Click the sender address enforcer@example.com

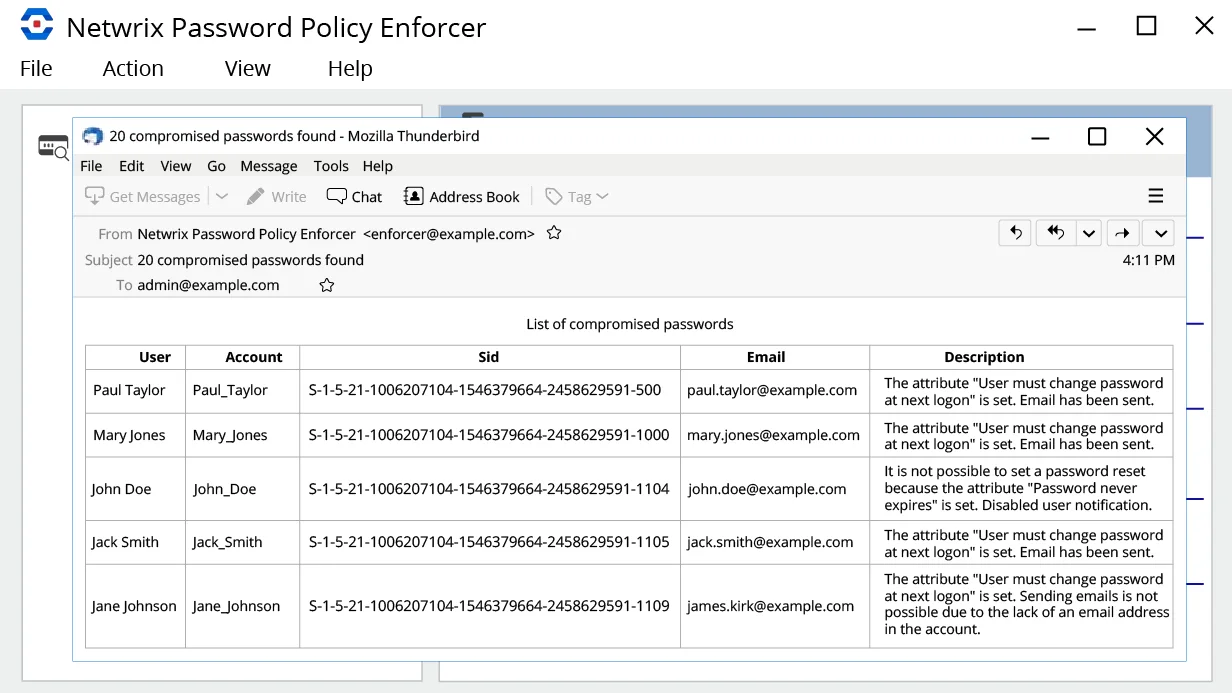point(449,234)
